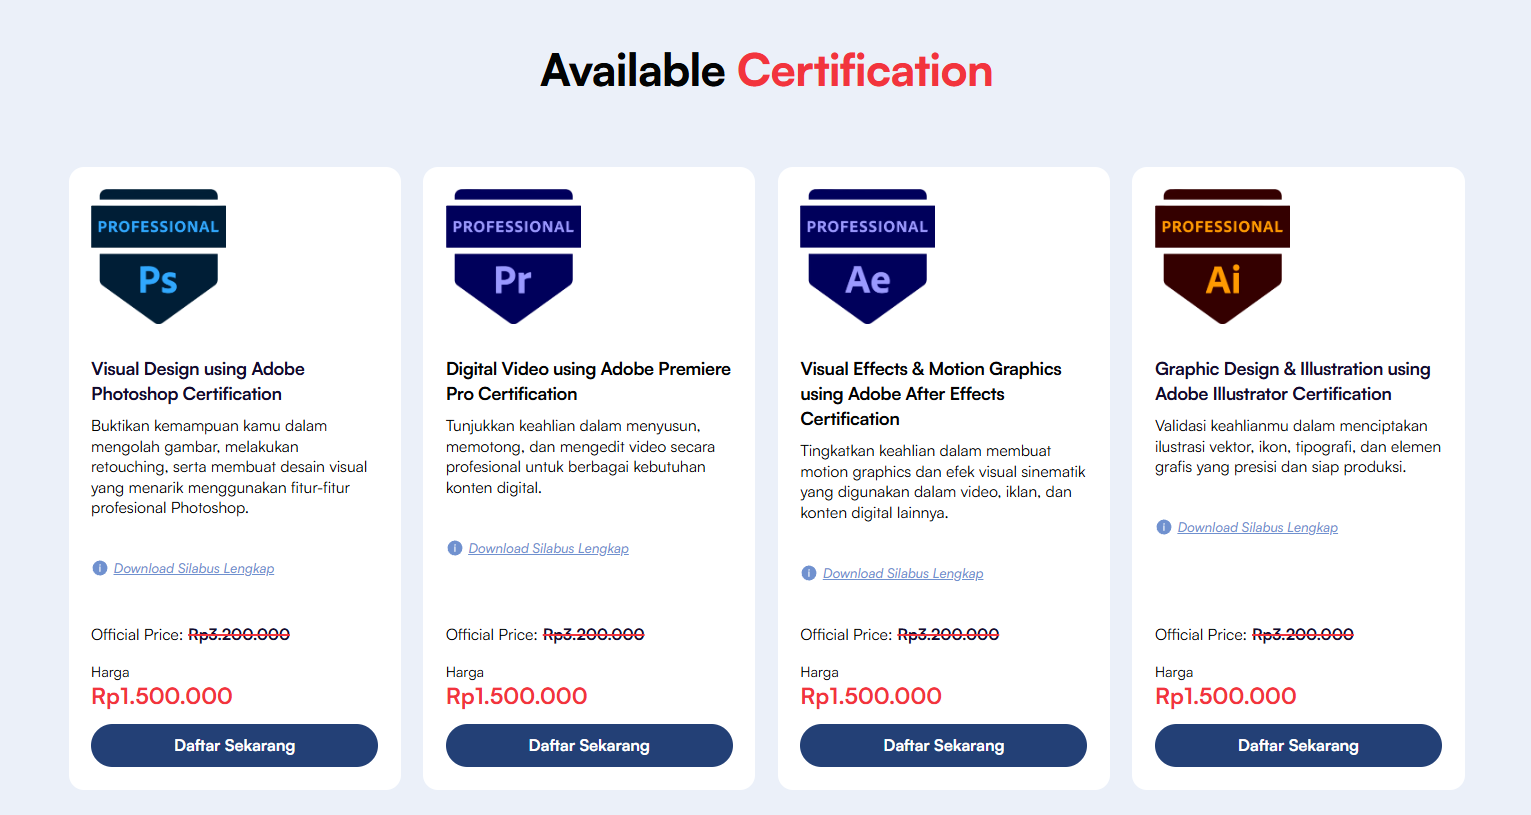Click the info icon on the After Effects card
Viewport: 1531px width, 815px height.
click(x=808, y=573)
